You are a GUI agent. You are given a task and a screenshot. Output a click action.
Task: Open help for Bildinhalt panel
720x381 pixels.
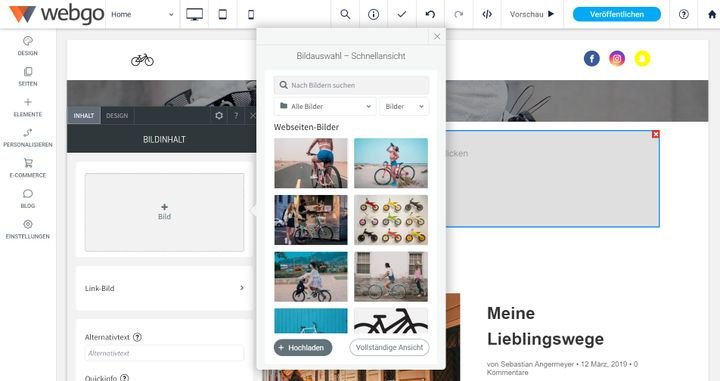click(236, 116)
